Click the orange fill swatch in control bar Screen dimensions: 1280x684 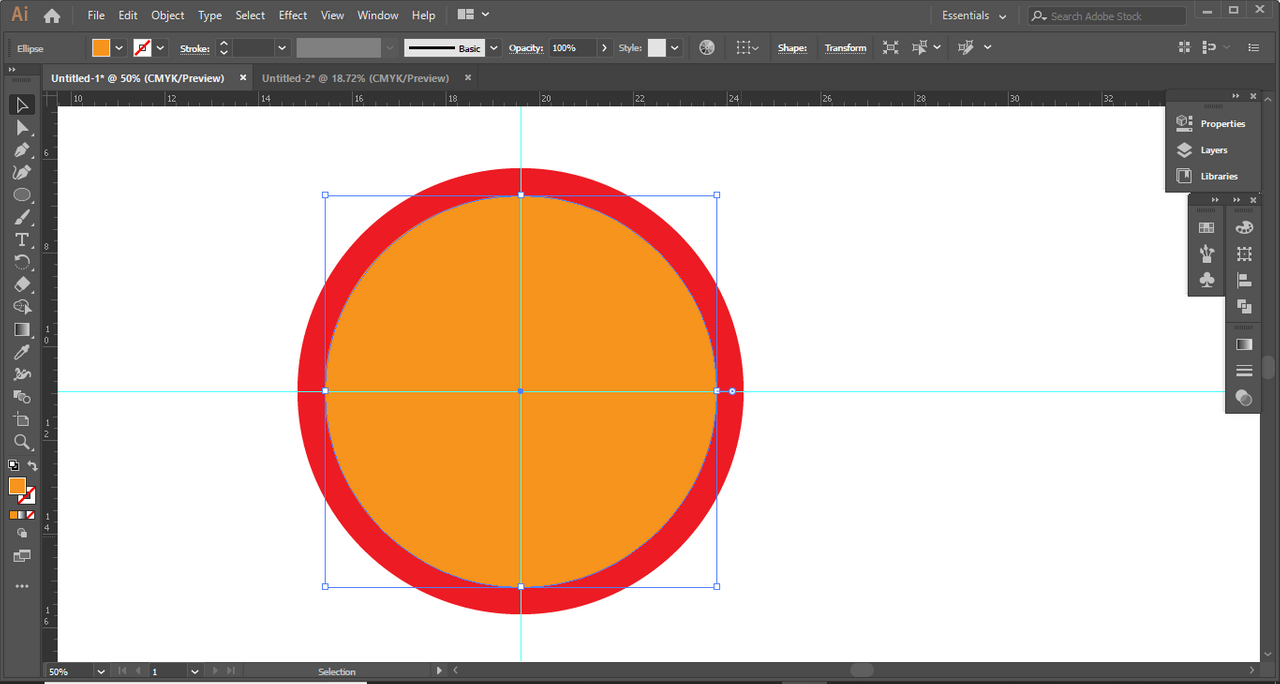pos(101,48)
